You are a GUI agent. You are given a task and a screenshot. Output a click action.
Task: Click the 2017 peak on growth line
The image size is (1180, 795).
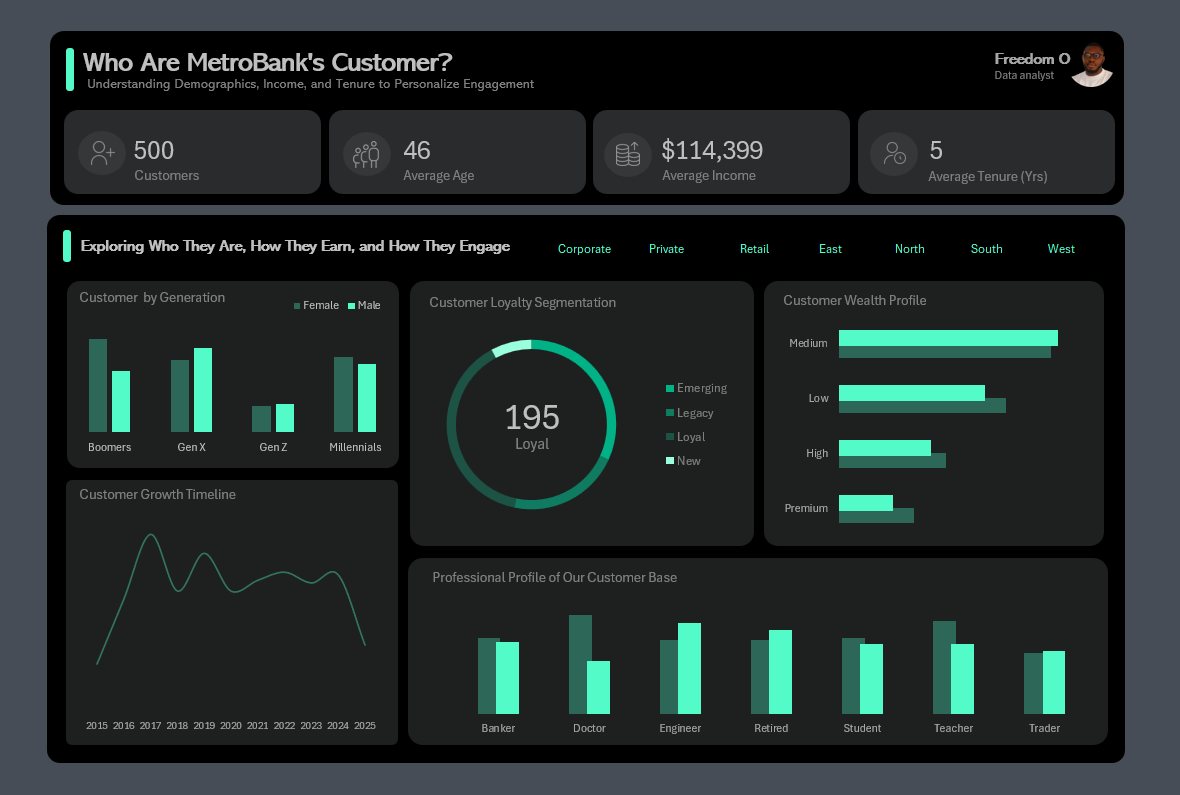point(151,535)
